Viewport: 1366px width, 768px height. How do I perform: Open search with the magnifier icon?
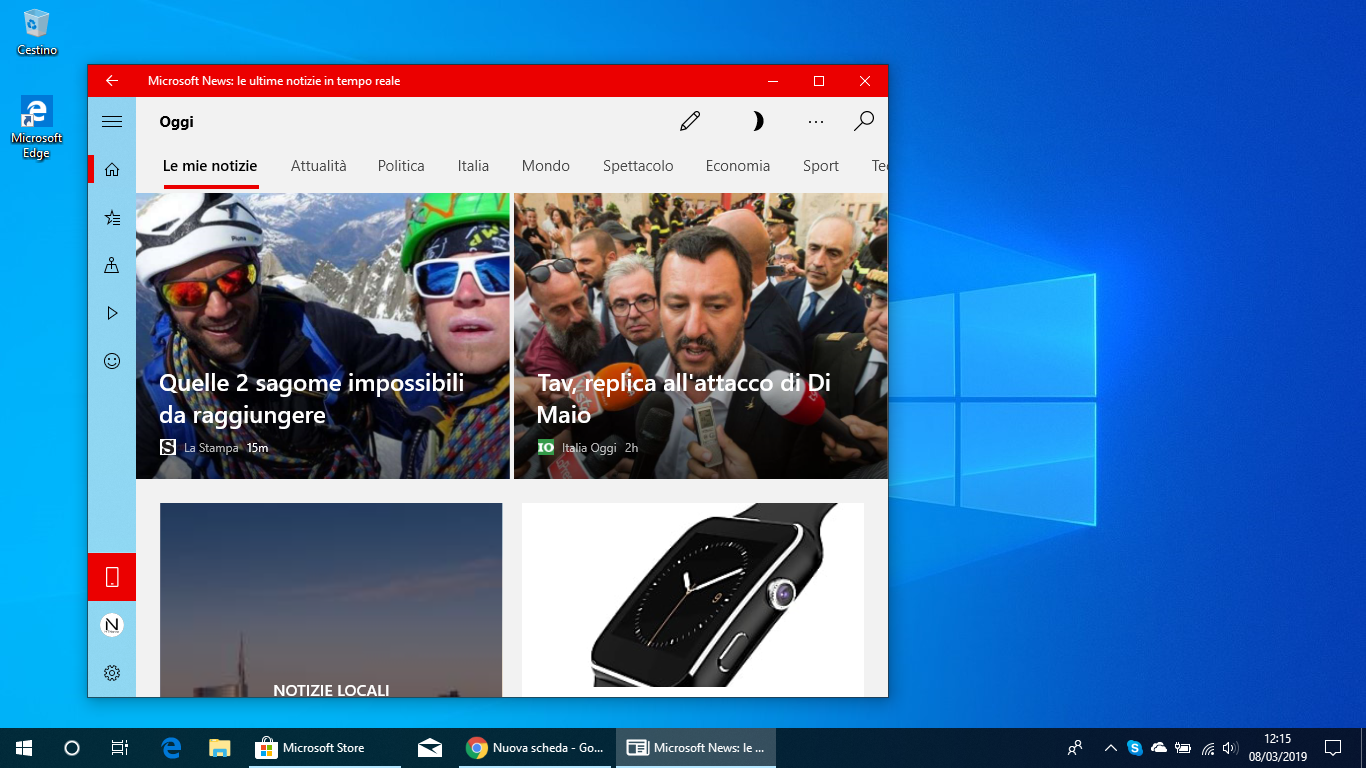coord(863,121)
